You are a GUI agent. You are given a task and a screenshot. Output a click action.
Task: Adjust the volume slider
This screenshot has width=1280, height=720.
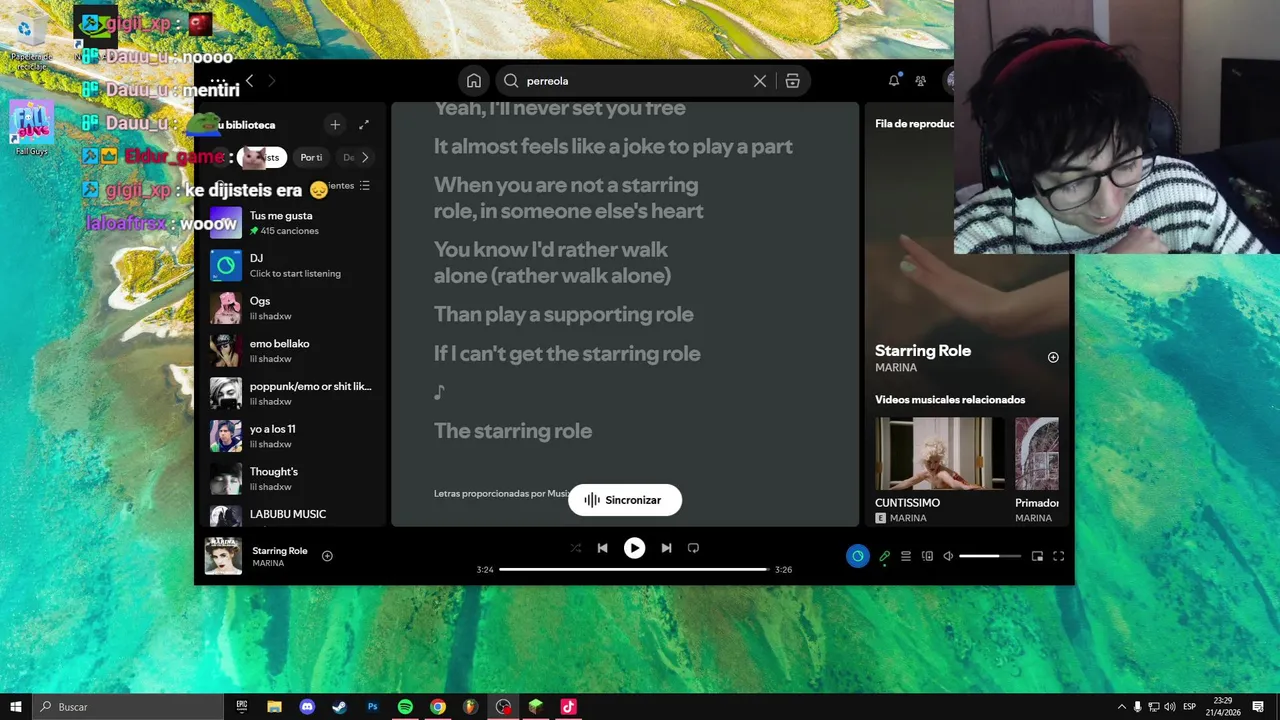(x=990, y=556)
